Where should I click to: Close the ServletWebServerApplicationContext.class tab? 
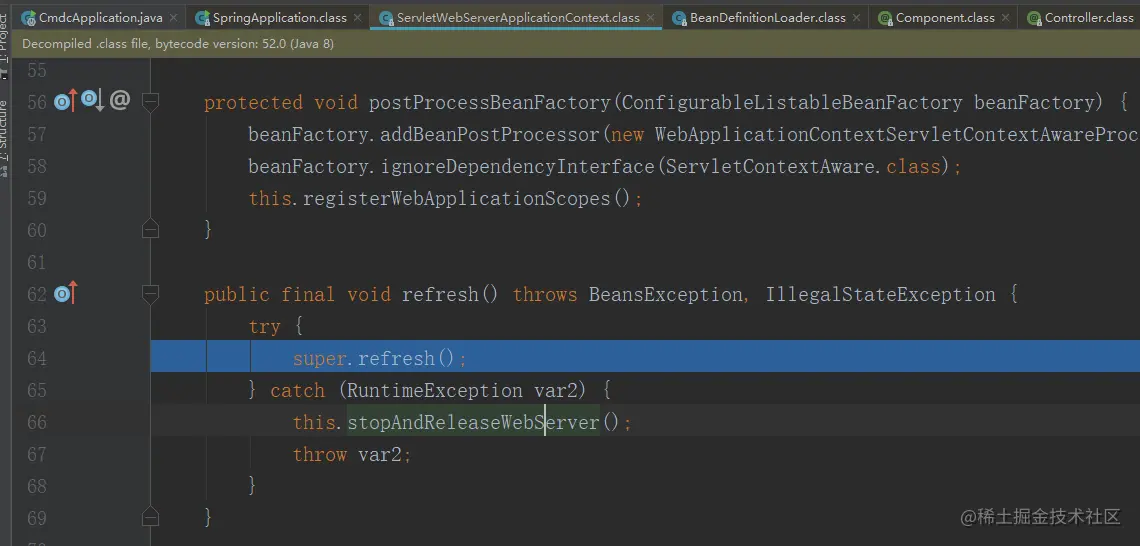[651, 18]
